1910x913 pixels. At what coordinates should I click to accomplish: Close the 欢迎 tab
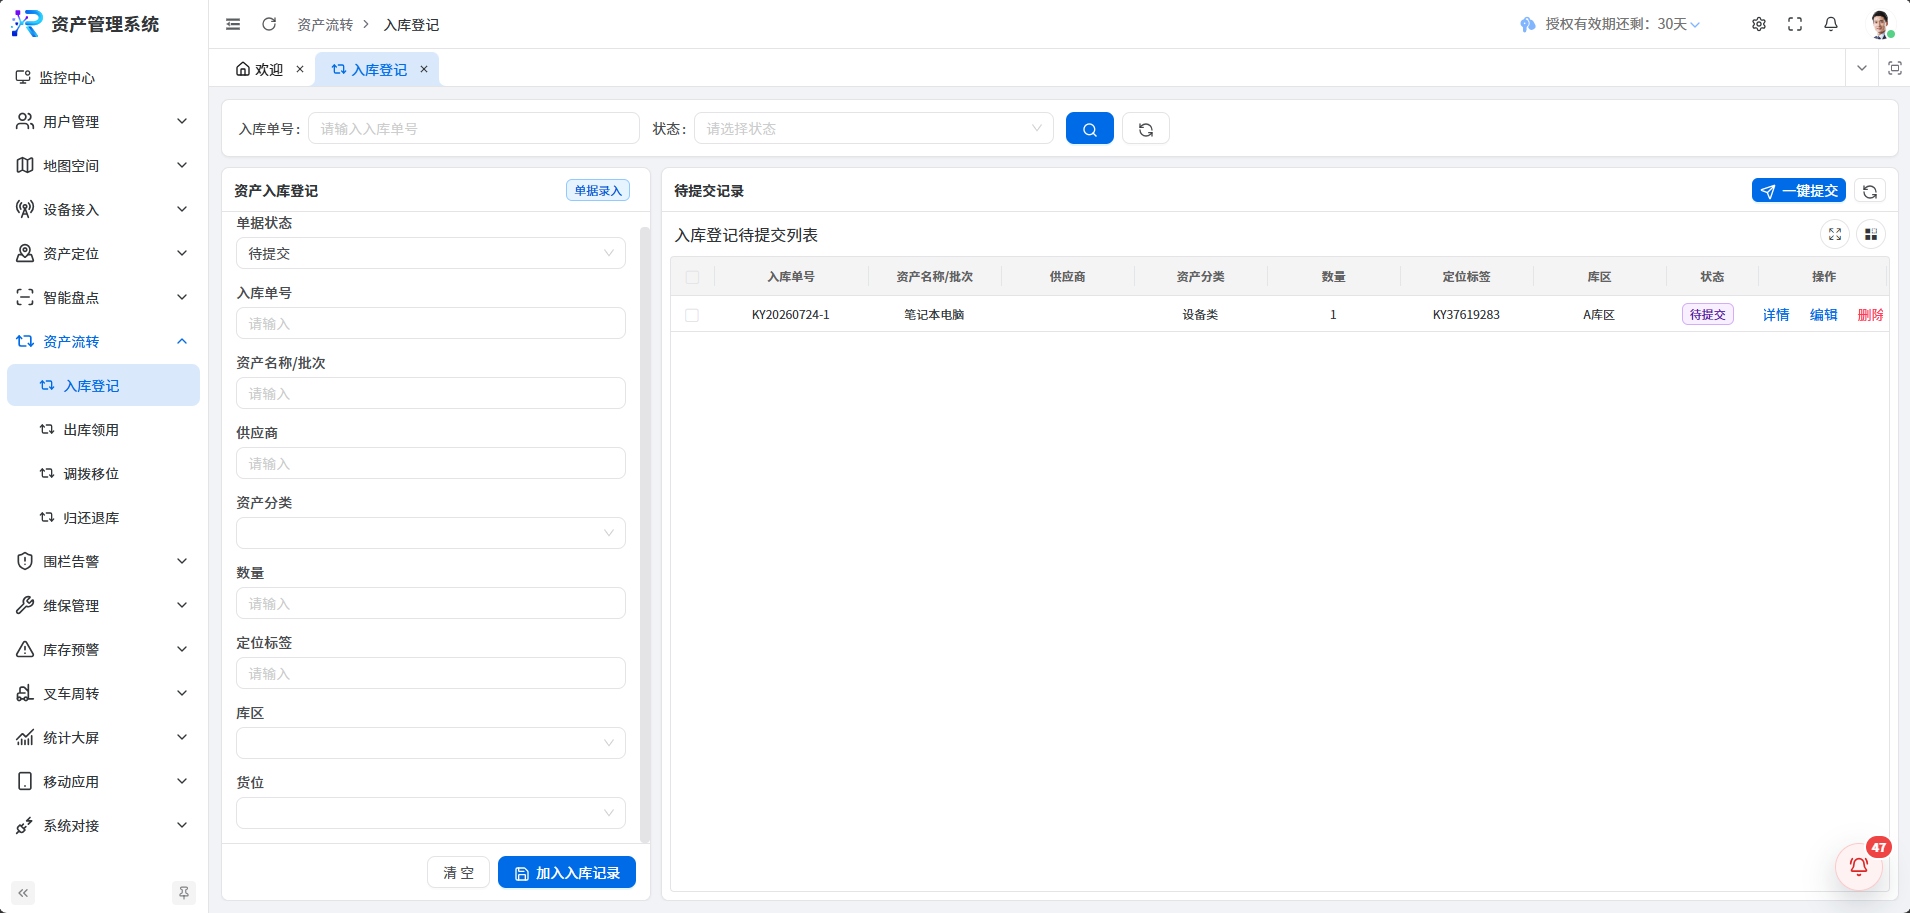pos(300,69)
